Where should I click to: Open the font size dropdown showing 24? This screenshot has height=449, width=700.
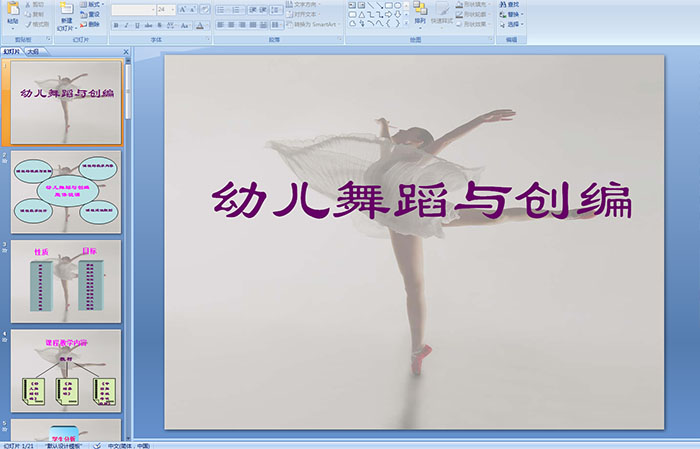point(173,9)
